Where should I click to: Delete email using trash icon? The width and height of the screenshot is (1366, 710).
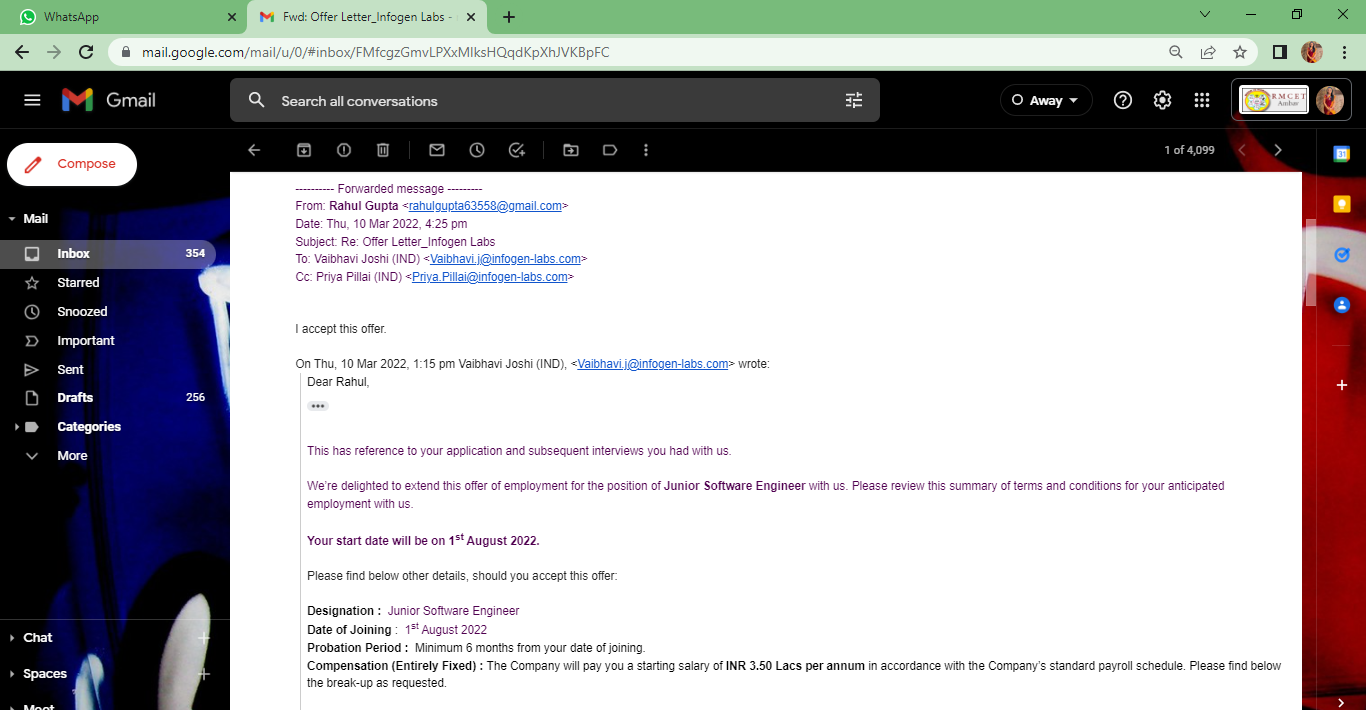click(x=383, y=150)
